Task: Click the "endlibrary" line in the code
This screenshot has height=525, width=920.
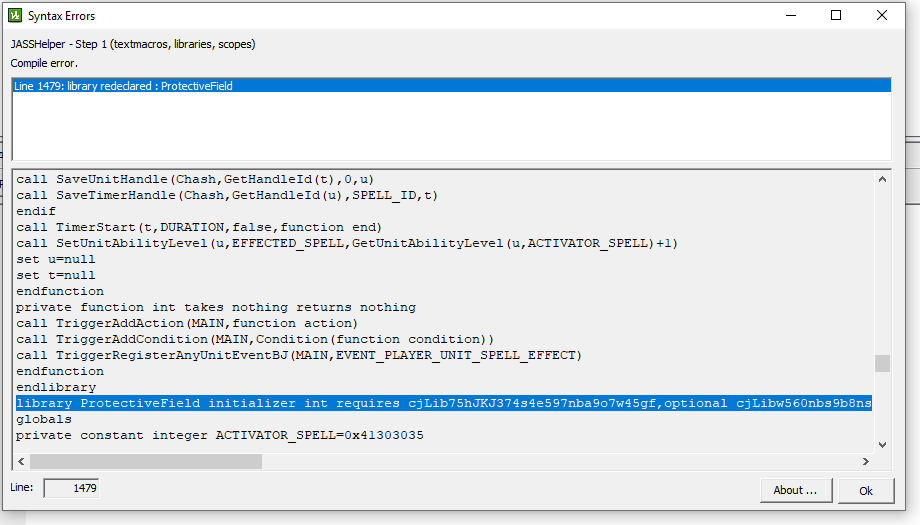Action: [x=56, y=387]
